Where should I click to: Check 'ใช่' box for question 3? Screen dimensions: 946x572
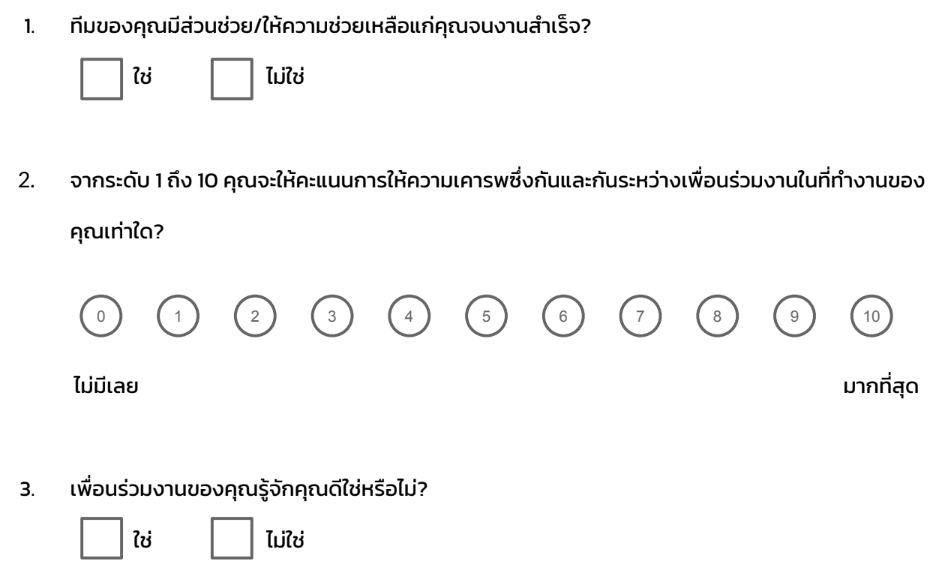[x=101, y=538]
